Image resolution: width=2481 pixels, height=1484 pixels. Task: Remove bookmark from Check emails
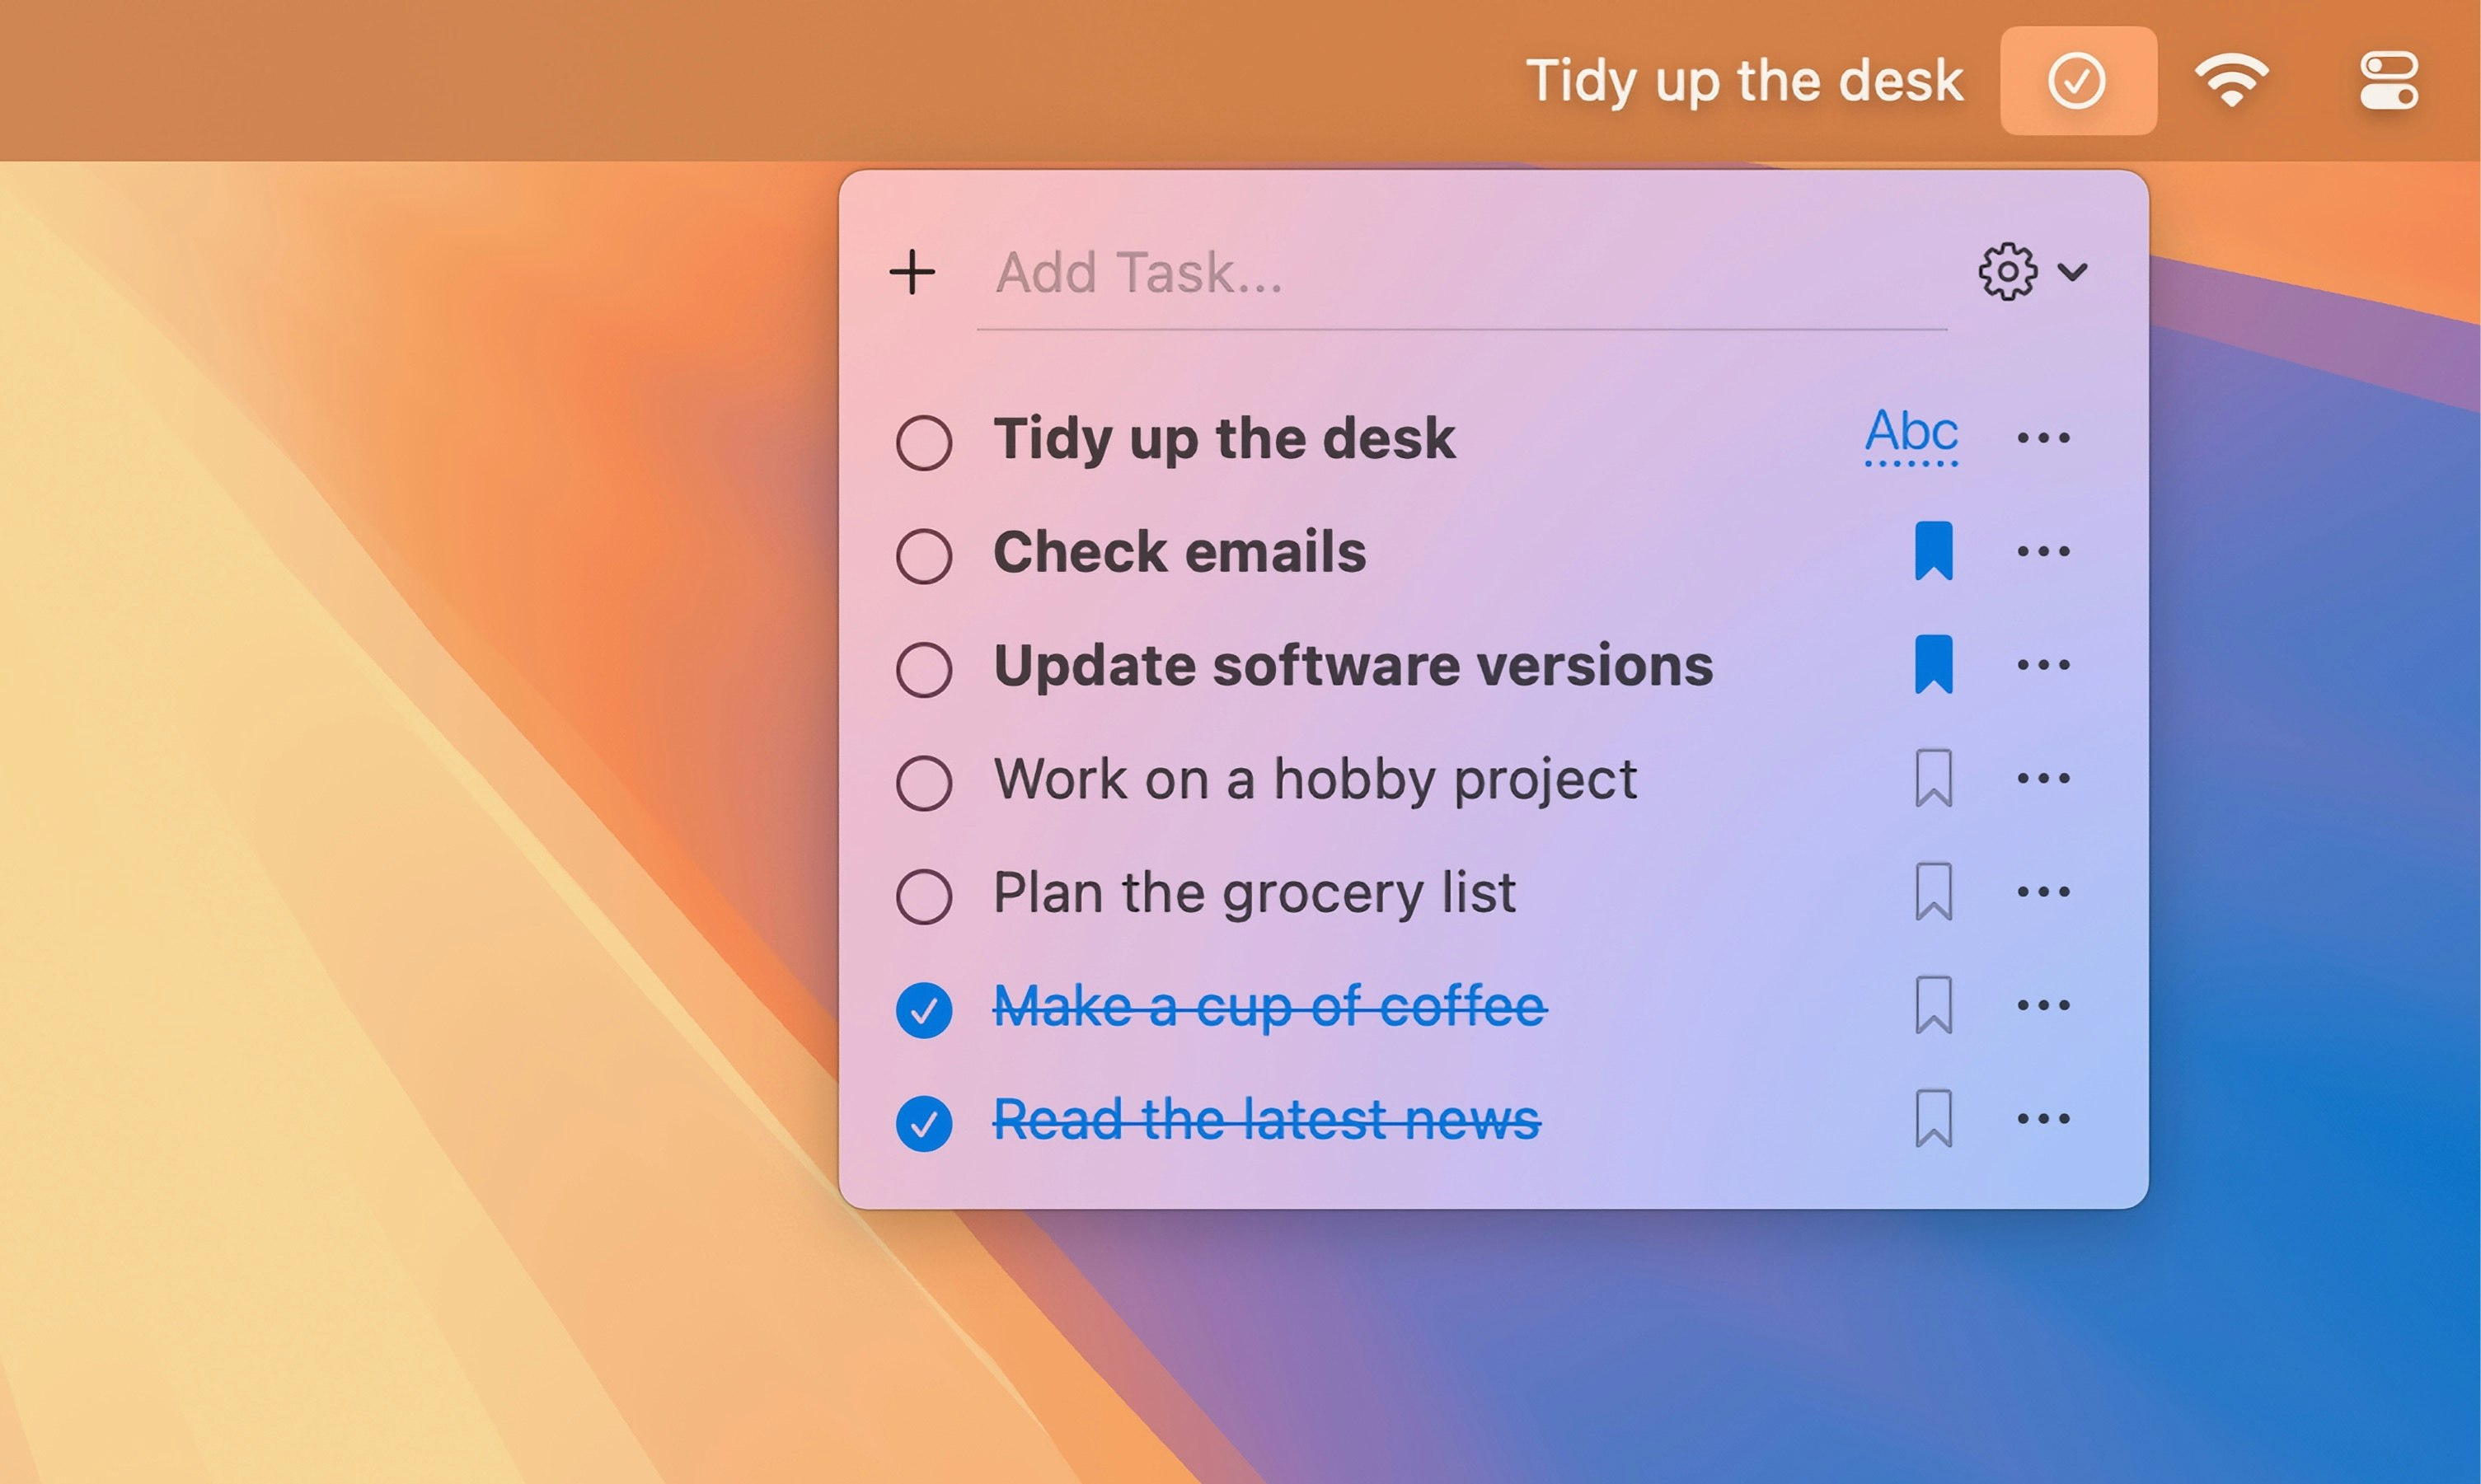point(1934,551)
